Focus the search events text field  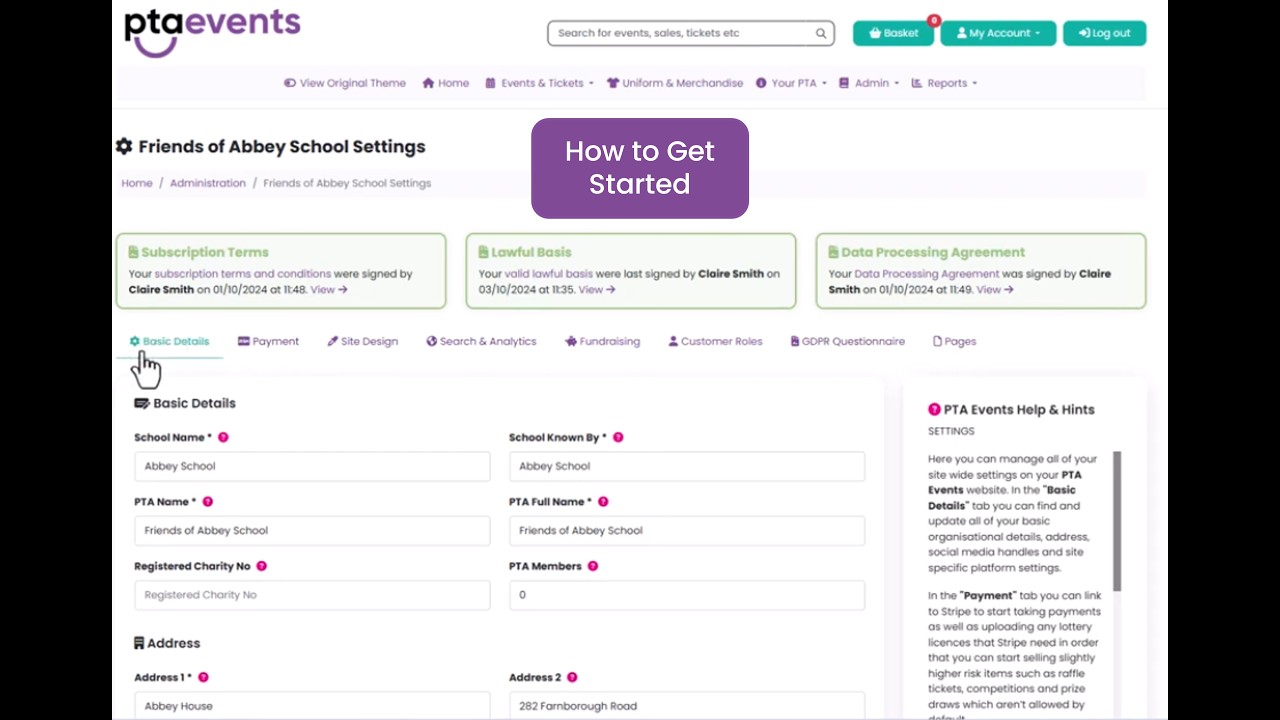point(683,33)
